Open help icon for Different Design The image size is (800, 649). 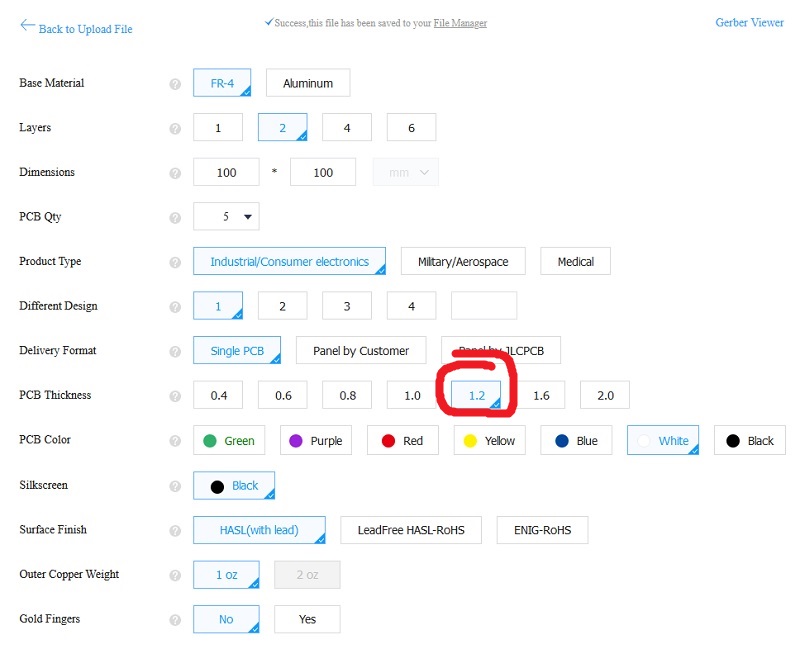pyautogui.click(x=175, y=307)
